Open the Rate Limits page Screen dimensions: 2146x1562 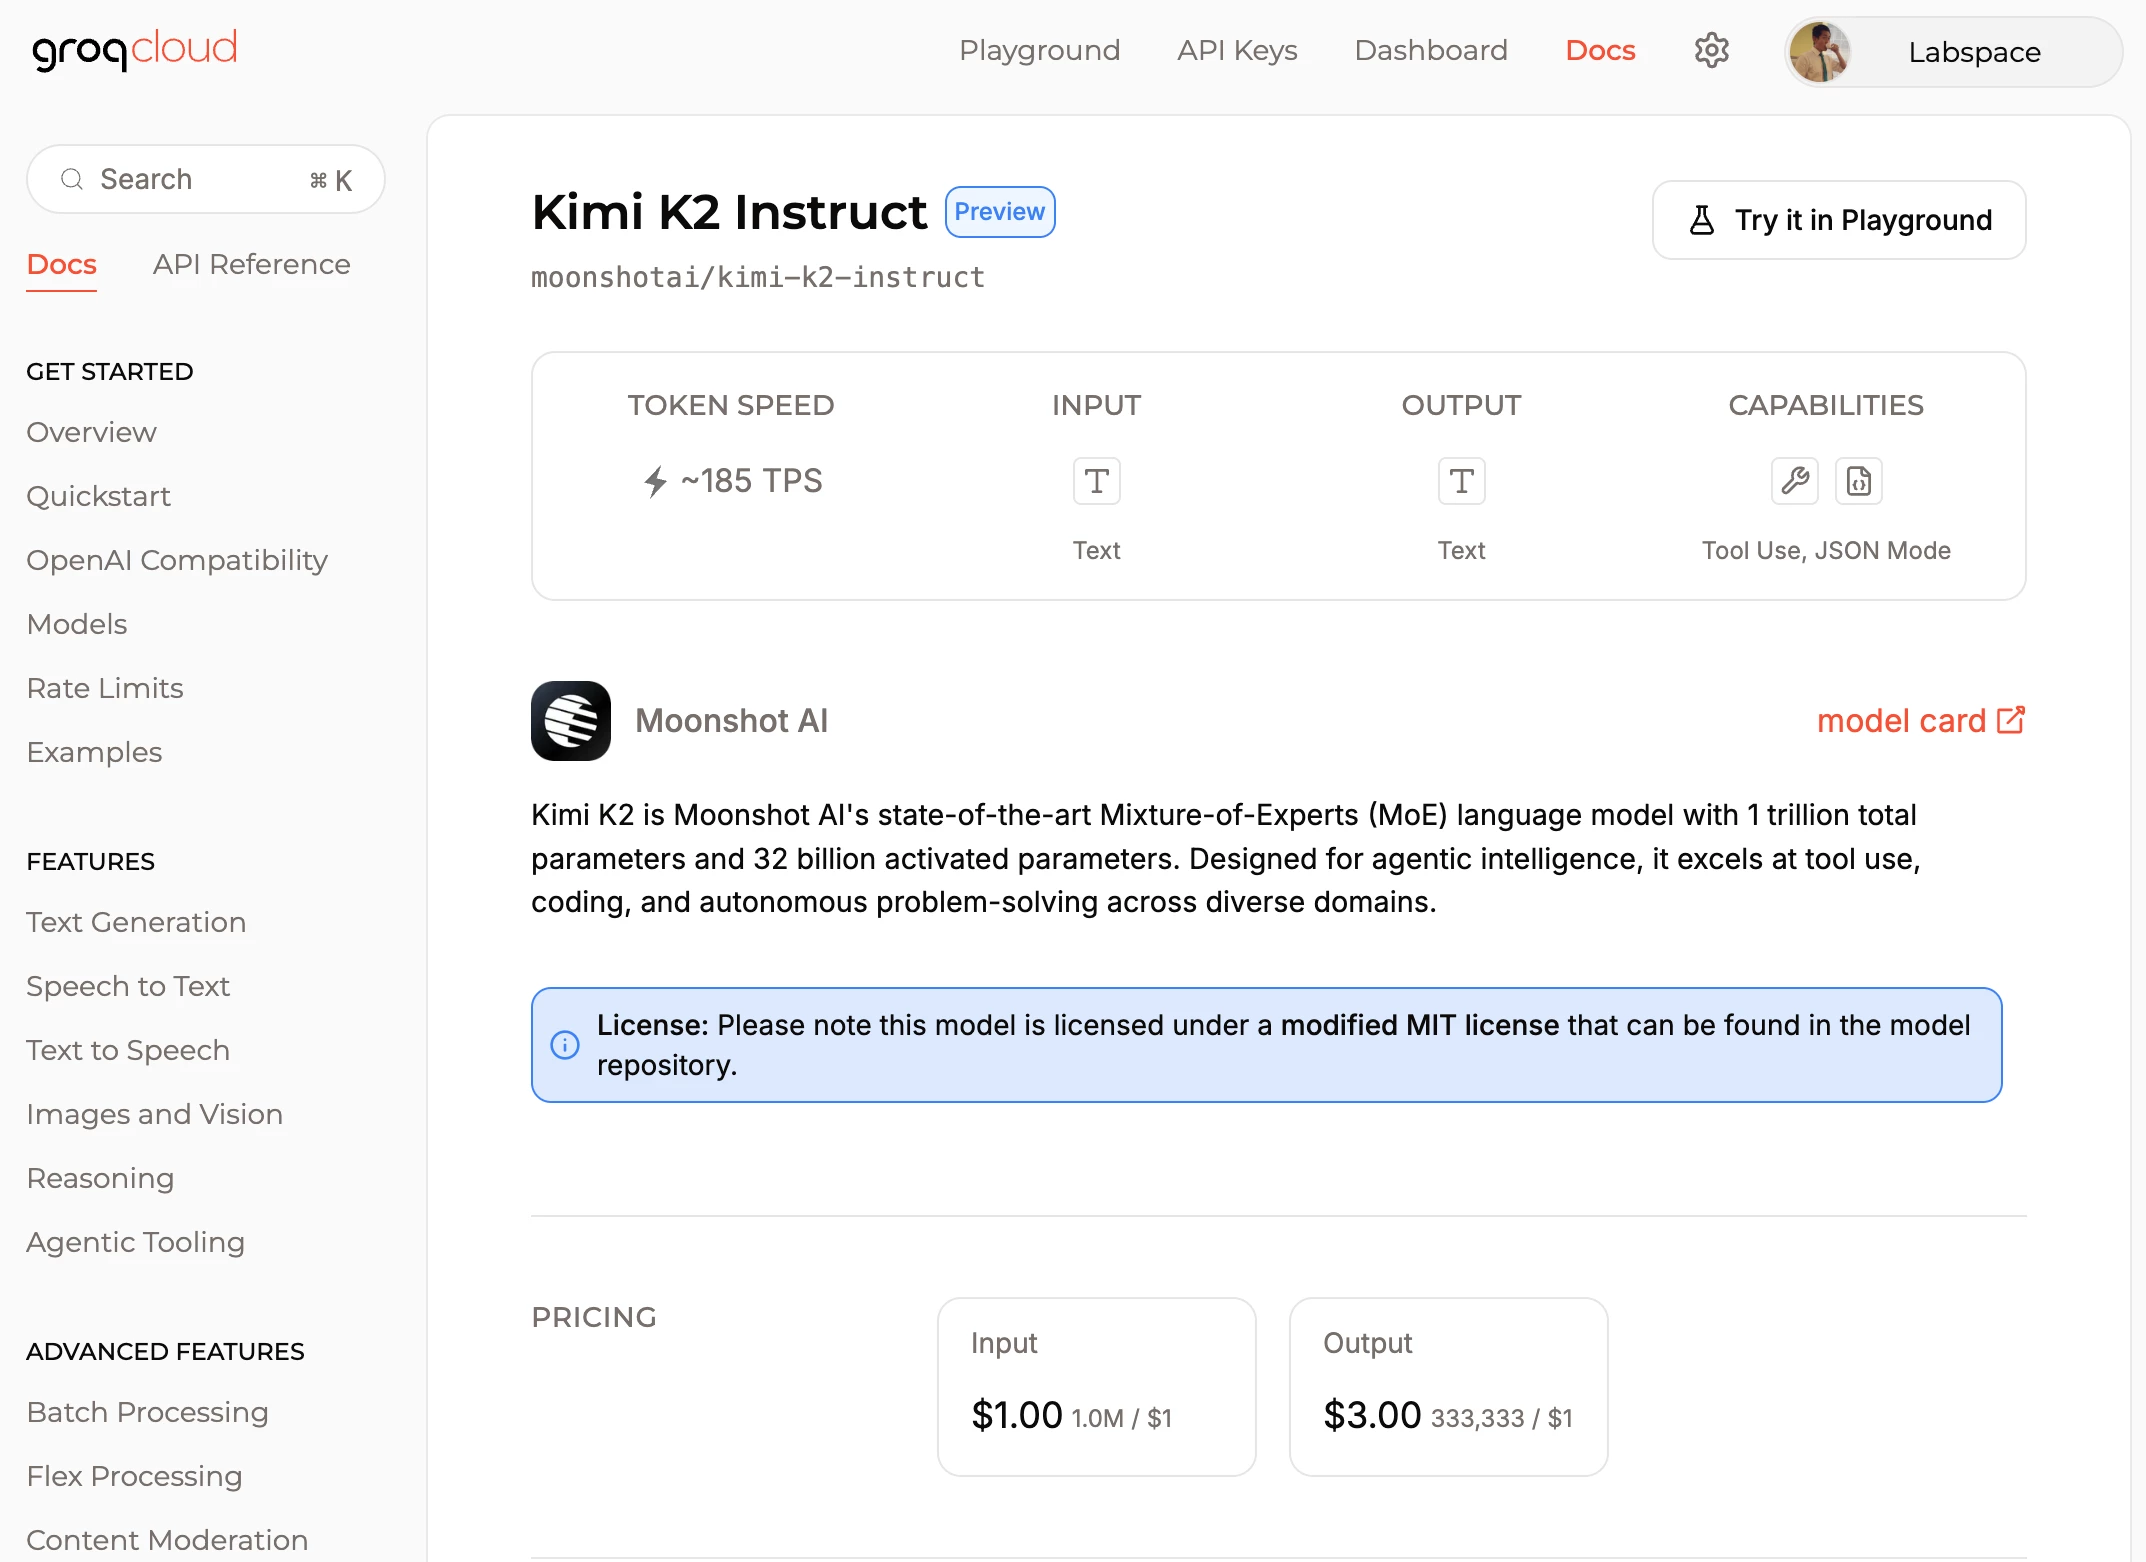tap(105, 689)
